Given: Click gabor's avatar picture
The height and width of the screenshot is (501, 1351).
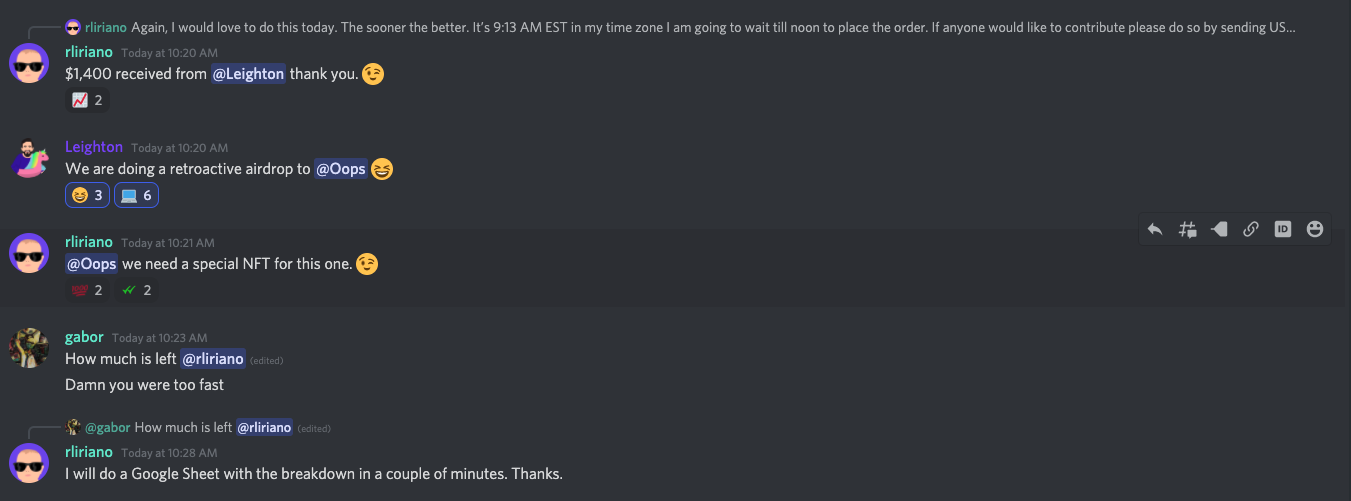Looking at the screenshot, I should click(x=30, y=348).
